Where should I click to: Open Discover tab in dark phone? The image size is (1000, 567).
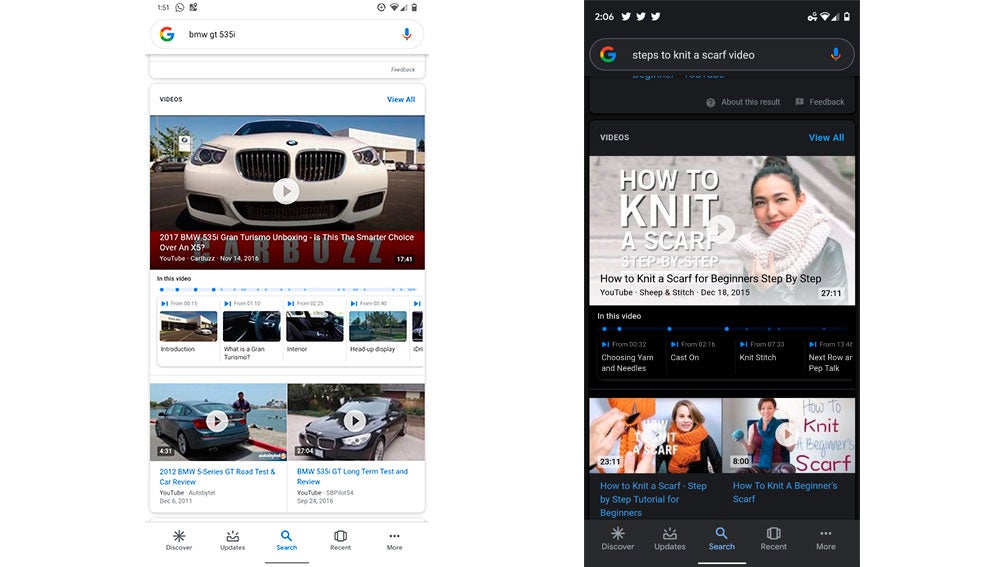(617, 539)
